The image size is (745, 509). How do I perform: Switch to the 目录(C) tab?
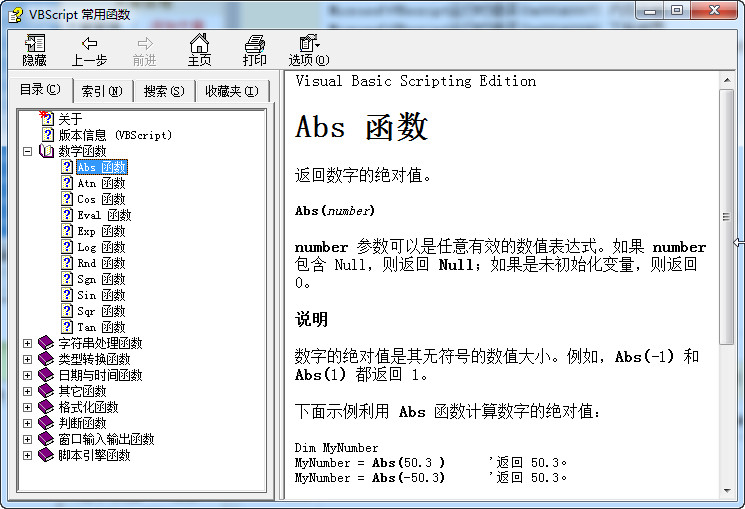click(40, 89)
